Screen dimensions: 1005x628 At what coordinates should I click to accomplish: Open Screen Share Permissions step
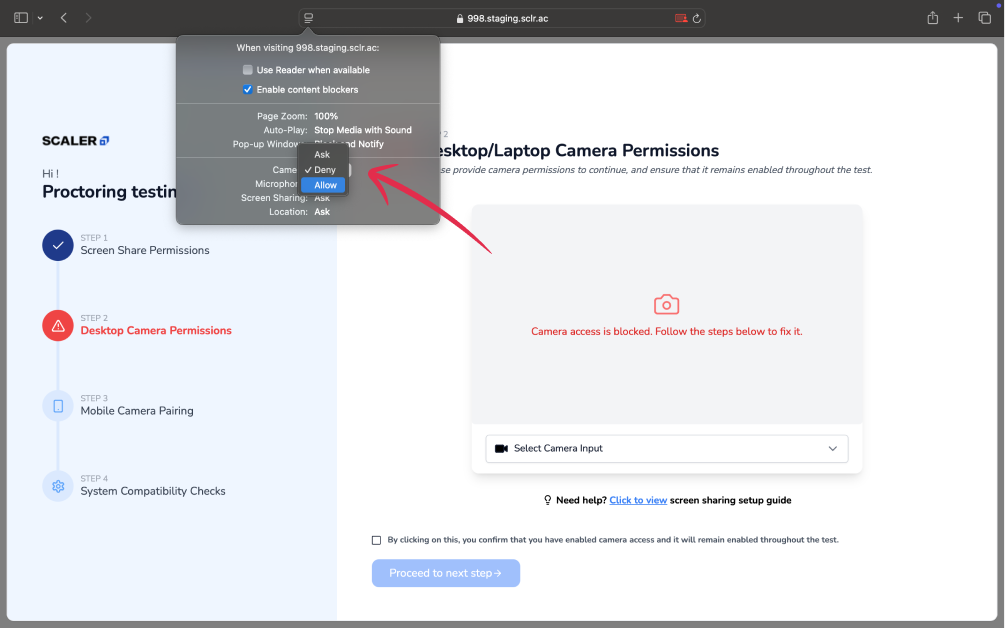click(x=145, y=251)
